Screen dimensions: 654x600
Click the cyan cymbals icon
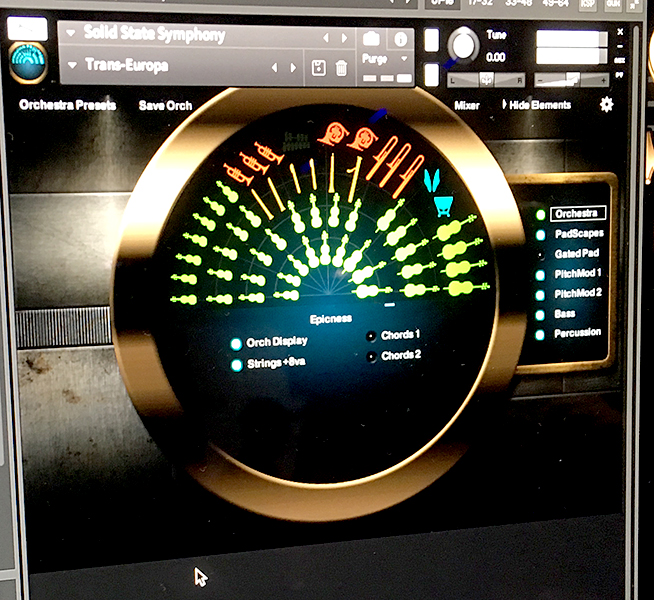click(432, 180)
